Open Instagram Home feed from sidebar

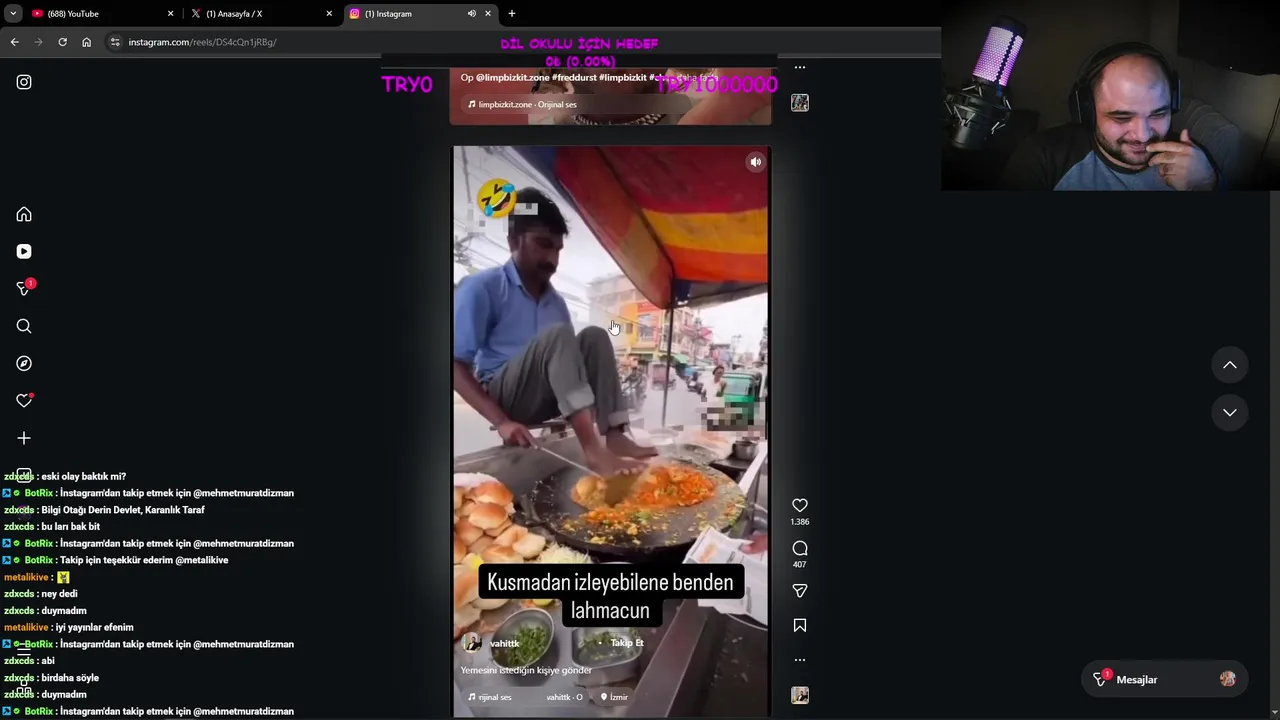pos(24,214)
